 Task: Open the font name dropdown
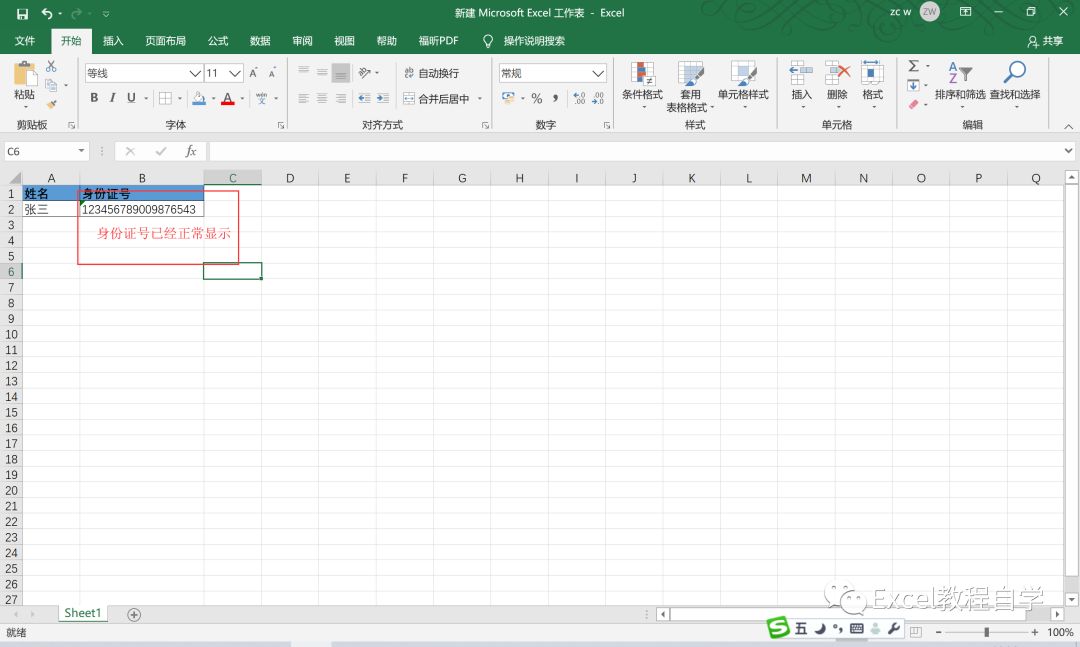click(x=195, y=73)
